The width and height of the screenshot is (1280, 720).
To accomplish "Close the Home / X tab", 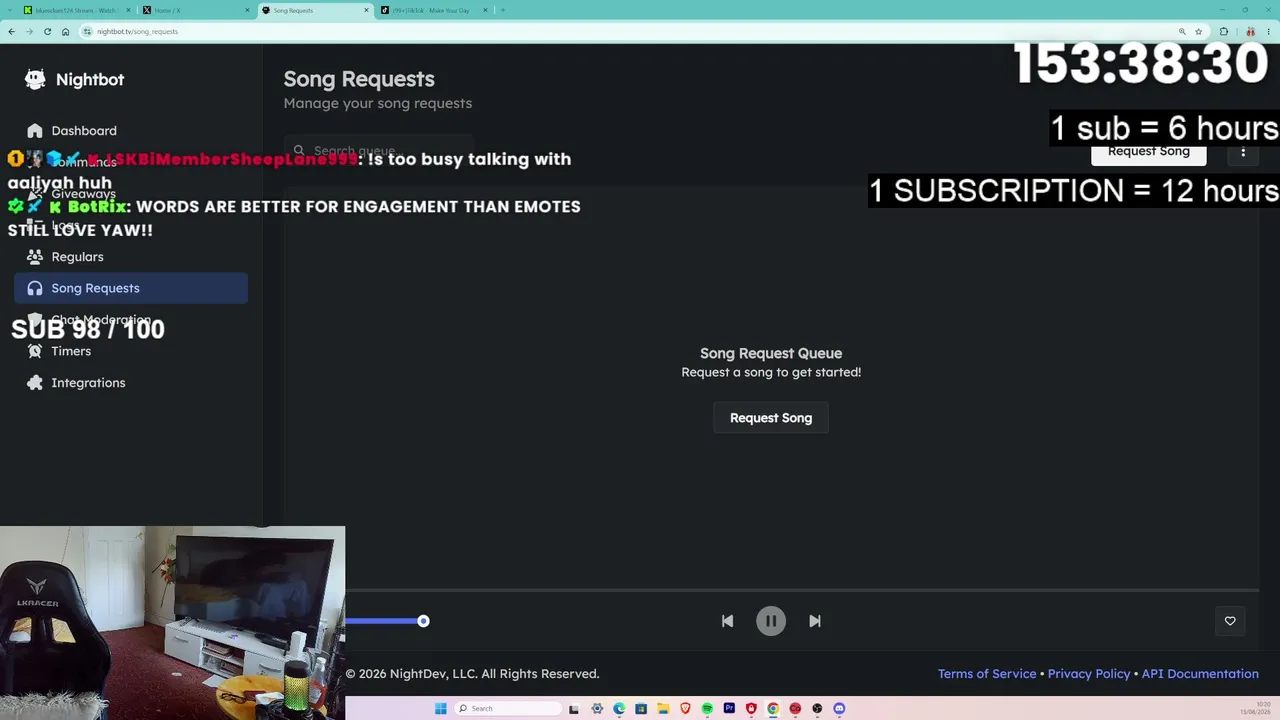I will click(x=247, y=10).
